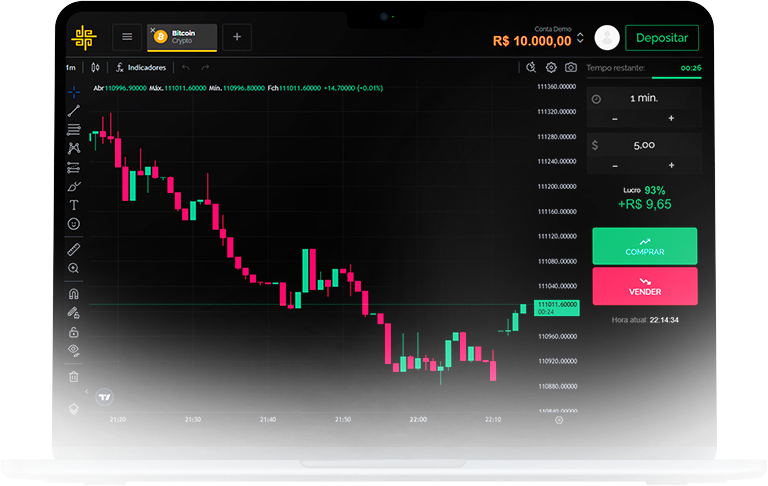Hide all drawings with the eye icon
The width and height of the screenshot is (768, 486).
tap(73, 350)
